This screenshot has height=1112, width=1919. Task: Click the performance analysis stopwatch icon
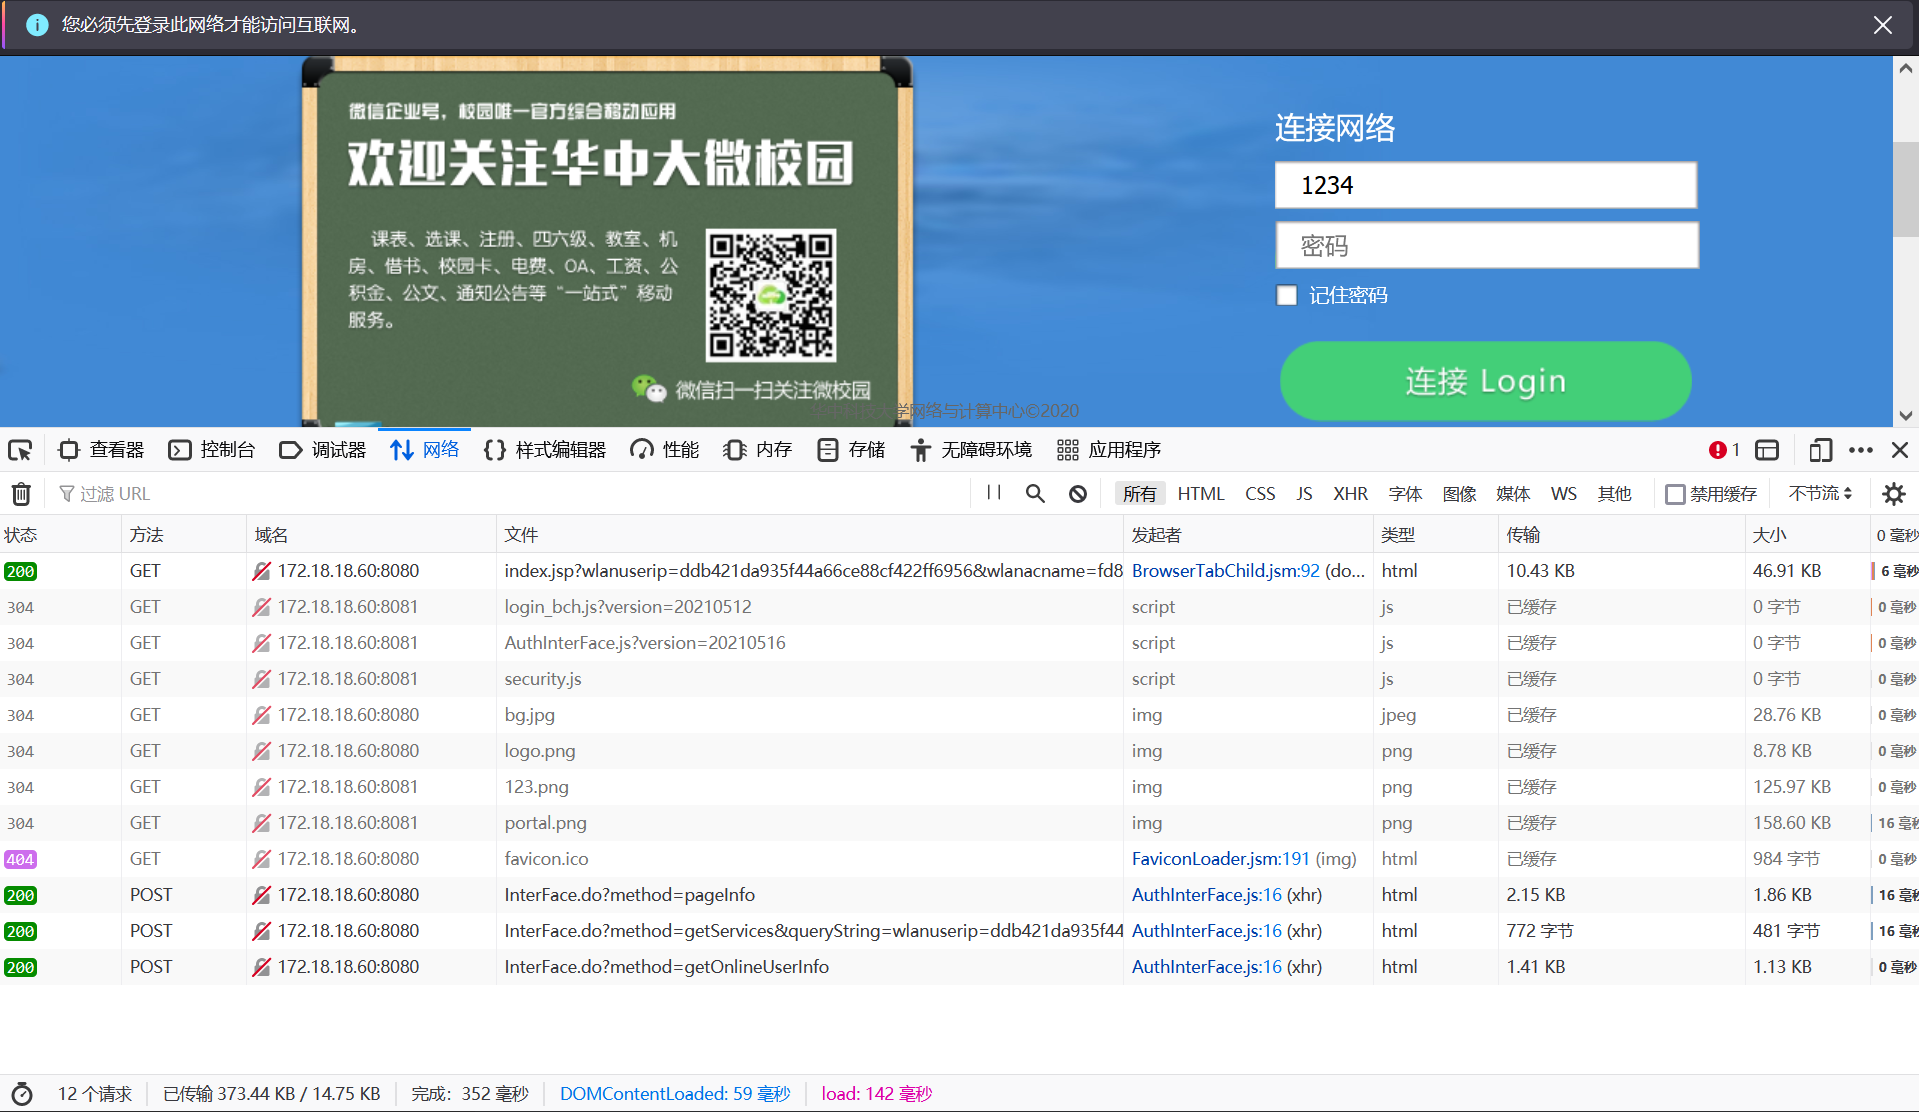point(22,1094)
